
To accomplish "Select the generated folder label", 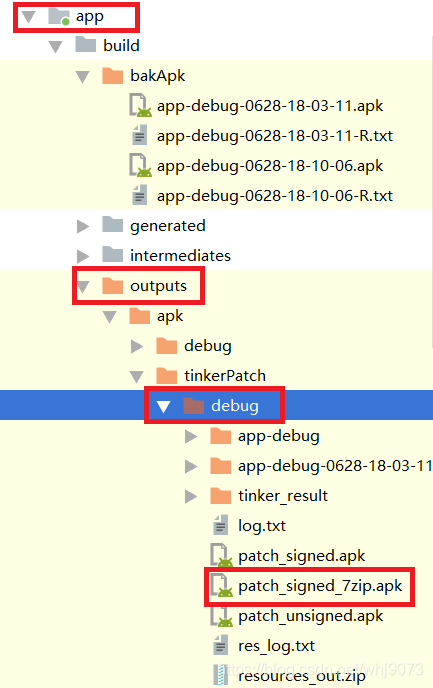I will pos(168,226).
